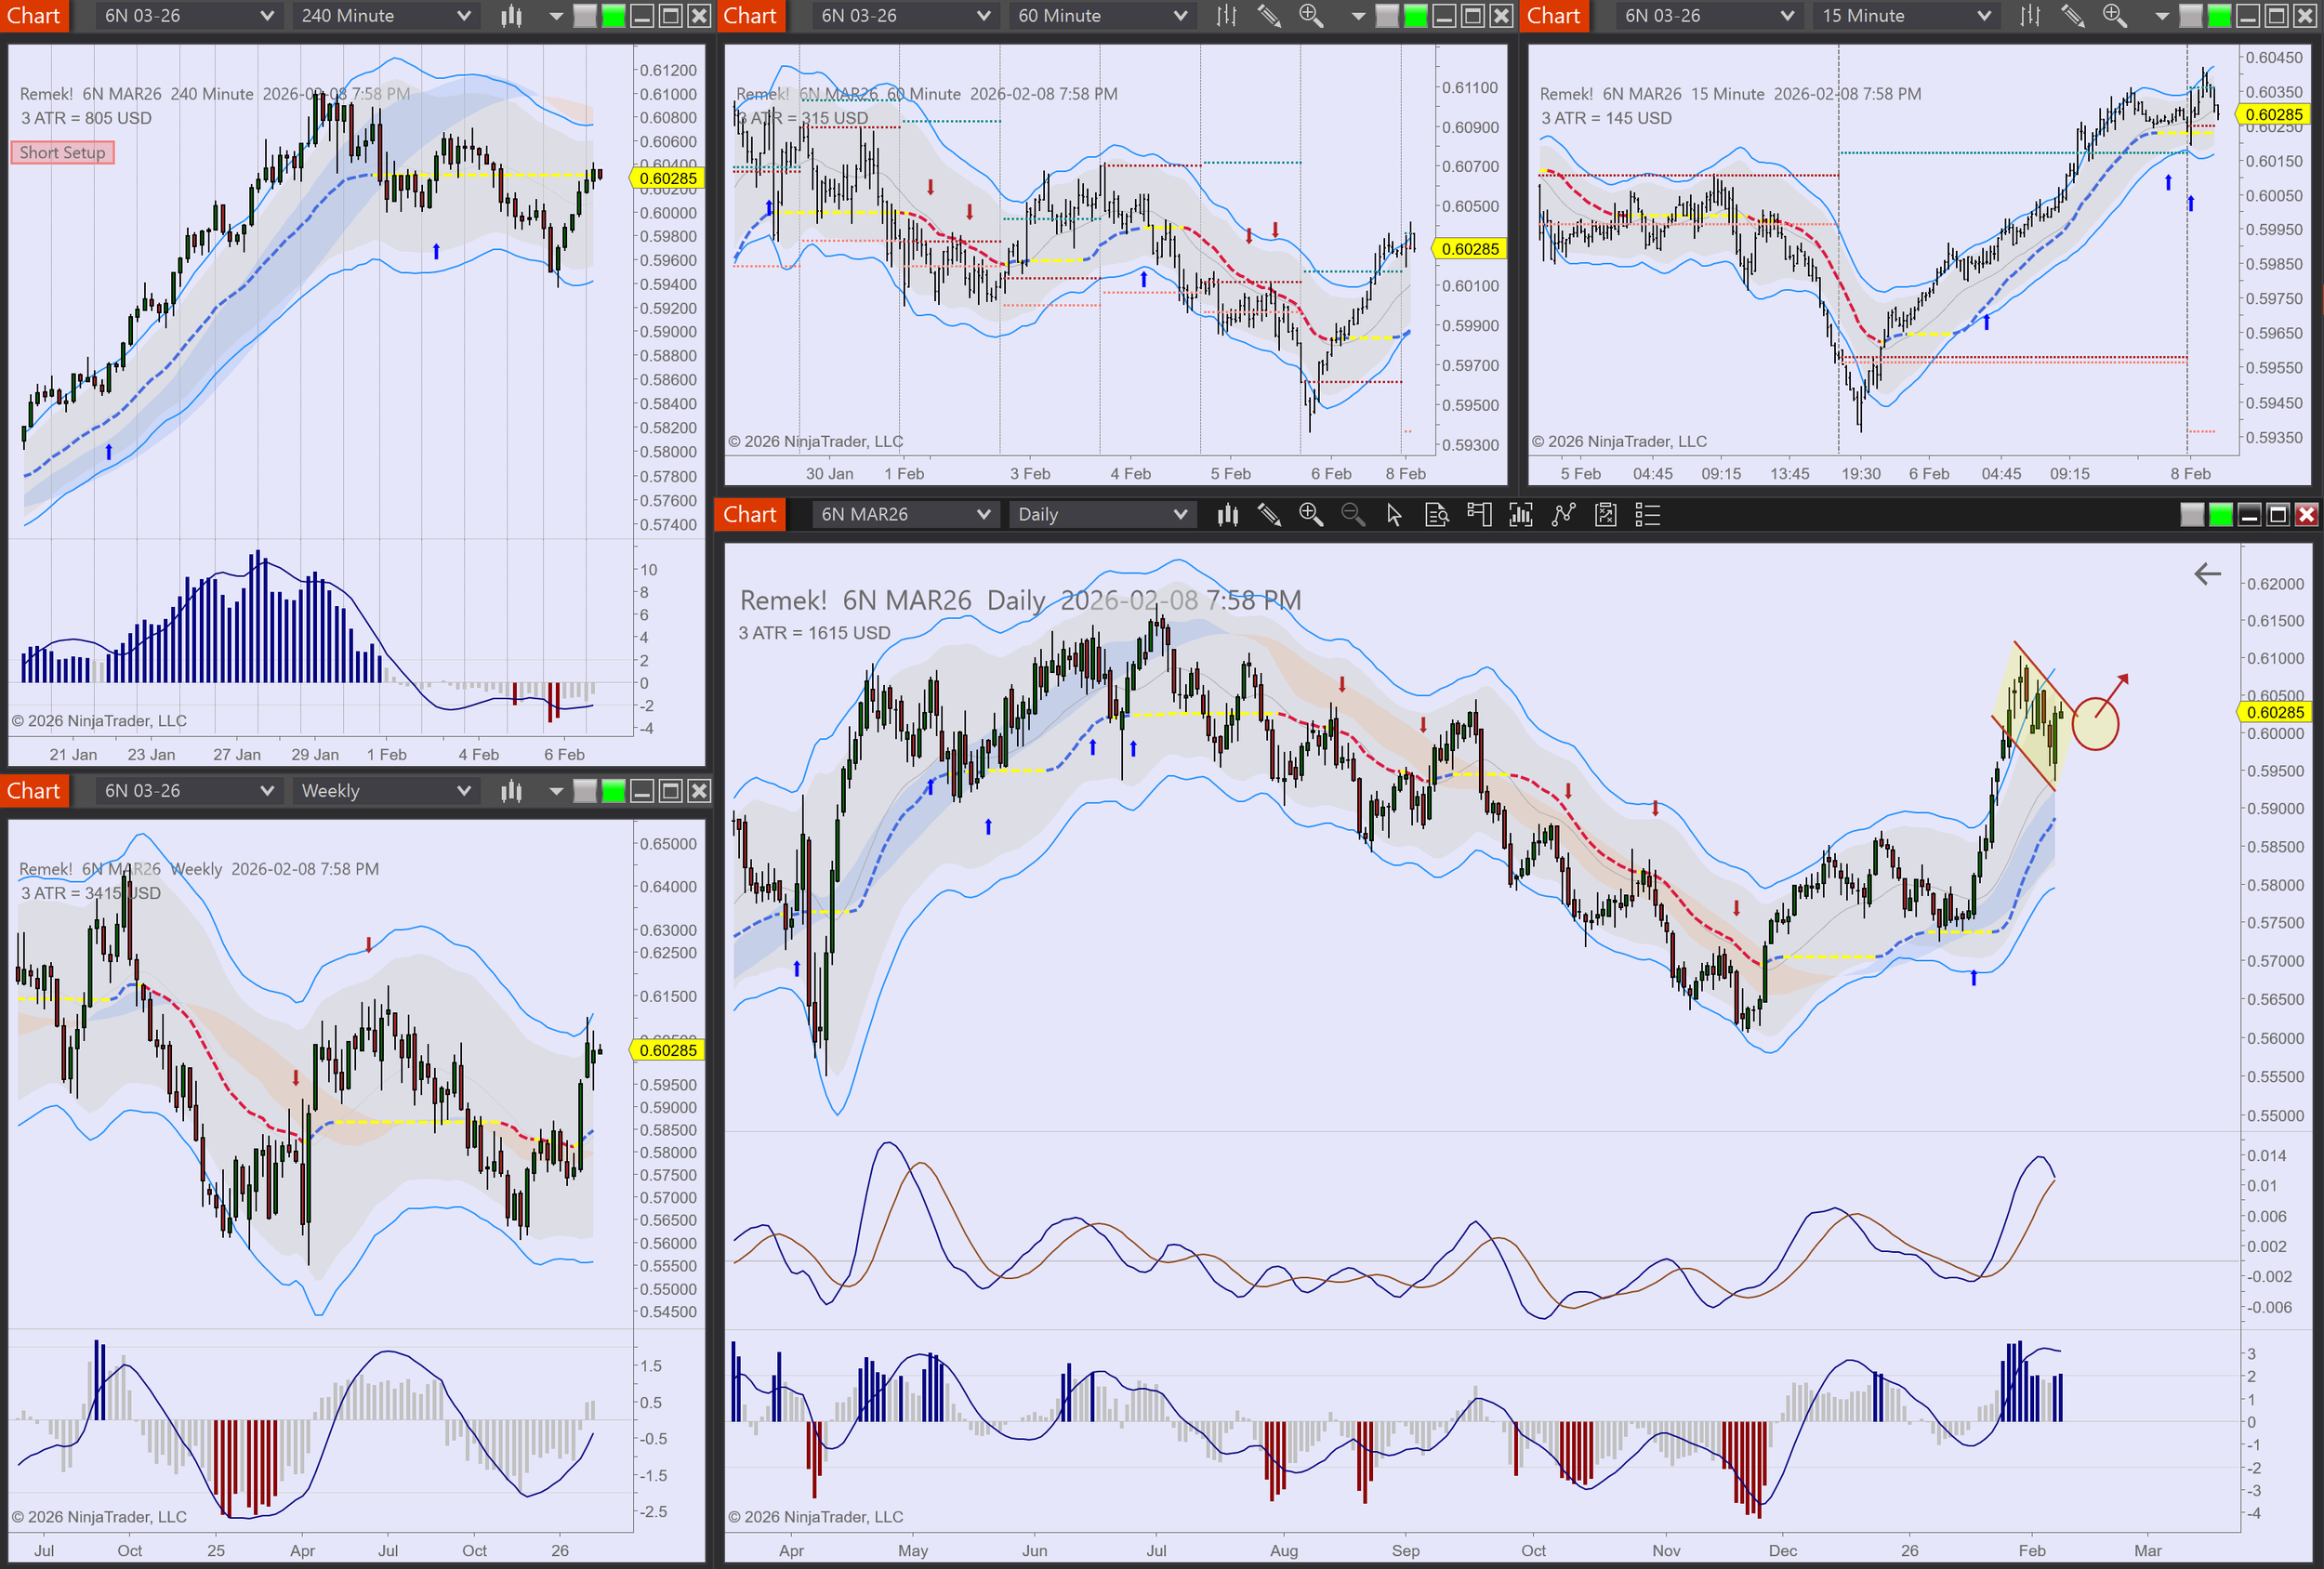Open Data Box icon on Daily toolbar
This screenshot has height=1569, width=2324.
(x=1436, y=514)
